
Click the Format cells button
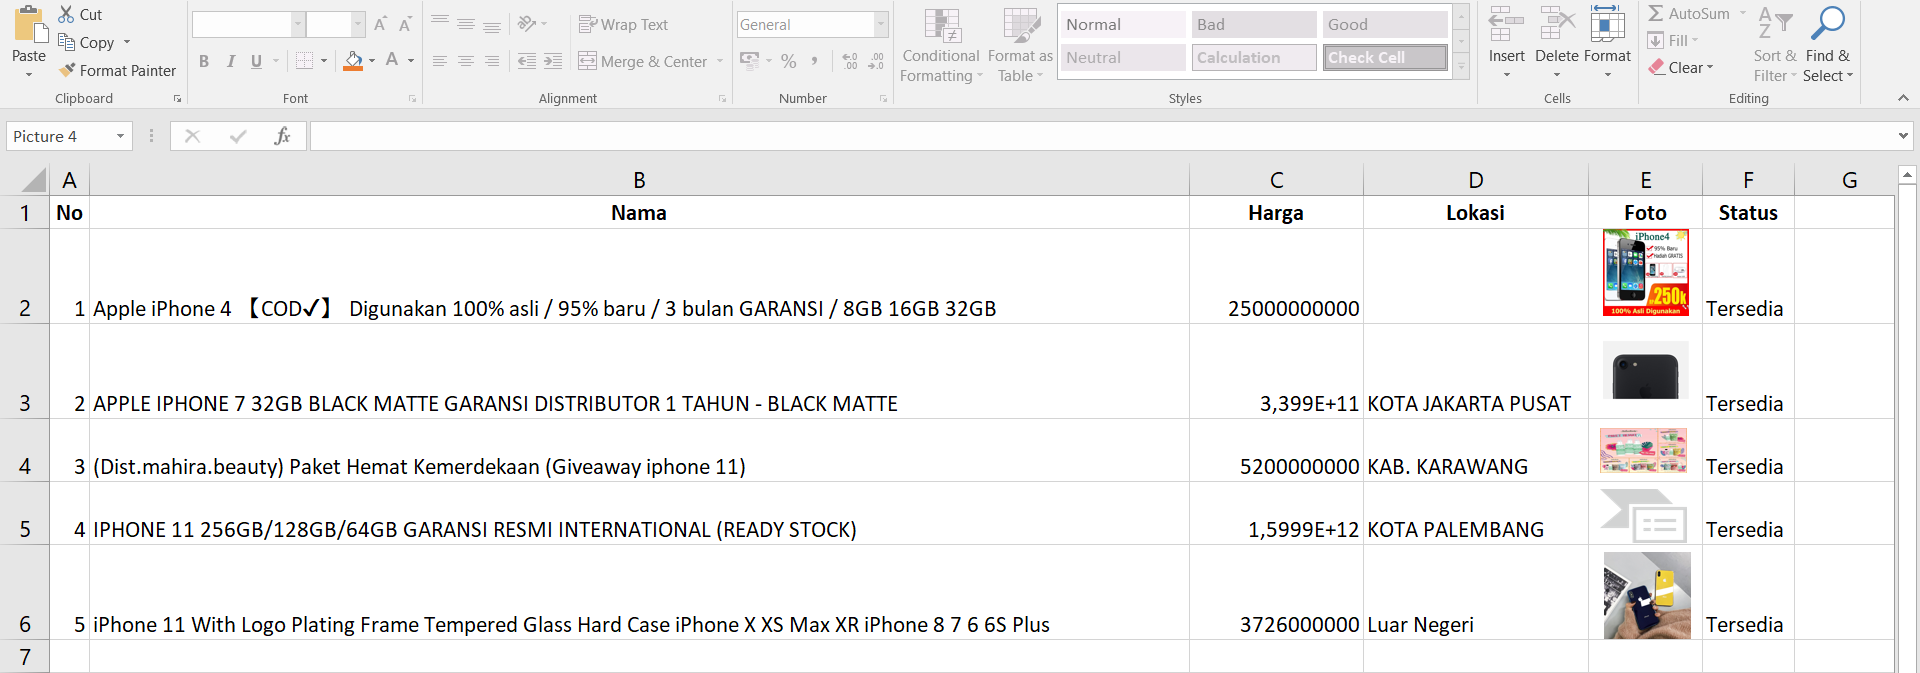[1607, 43]
